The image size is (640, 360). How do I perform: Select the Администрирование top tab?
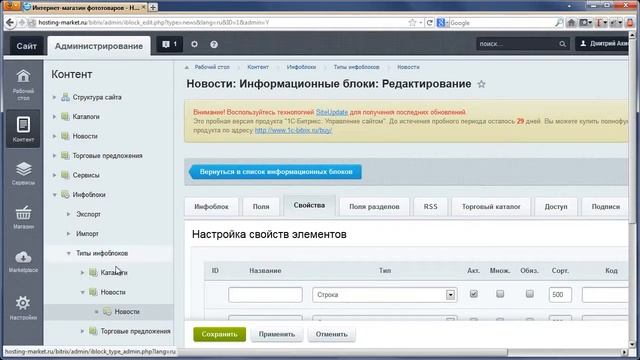point(99,46)
